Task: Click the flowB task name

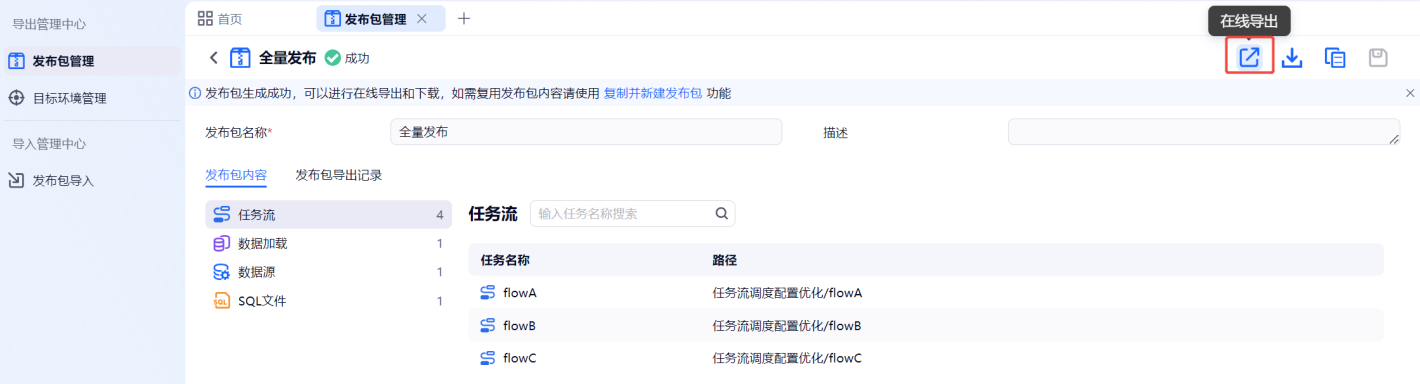Action: tap(520, 325)
